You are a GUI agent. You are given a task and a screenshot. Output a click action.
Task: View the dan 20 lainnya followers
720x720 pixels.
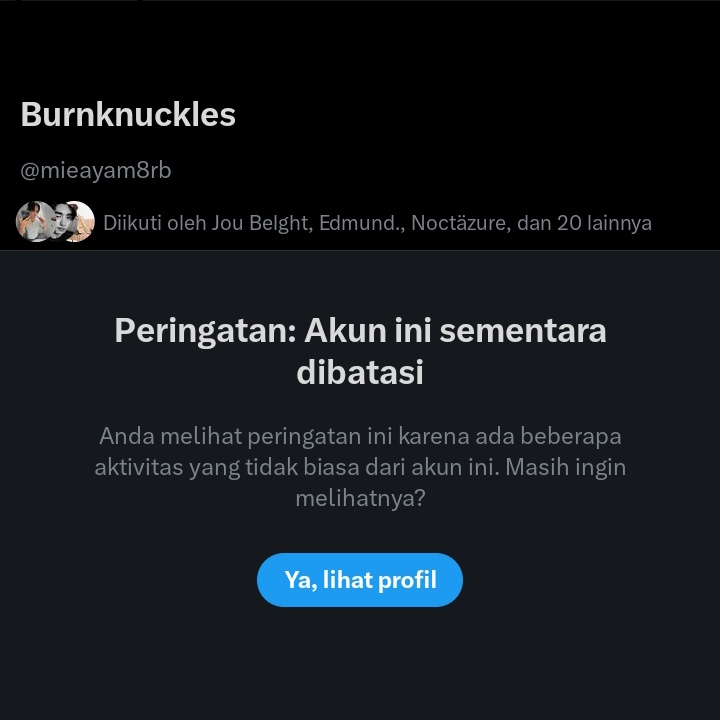[x=584, y=223]
